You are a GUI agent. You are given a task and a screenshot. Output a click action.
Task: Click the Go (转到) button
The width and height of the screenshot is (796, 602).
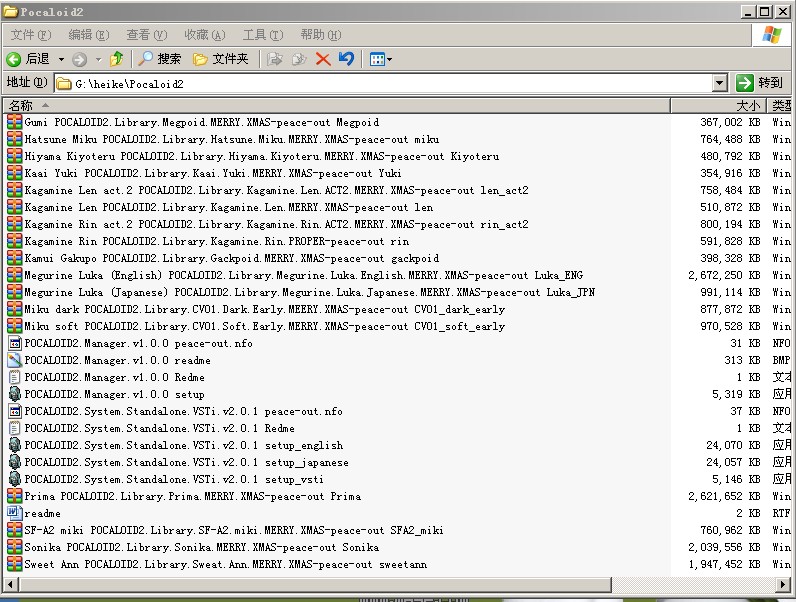[760, 83]
